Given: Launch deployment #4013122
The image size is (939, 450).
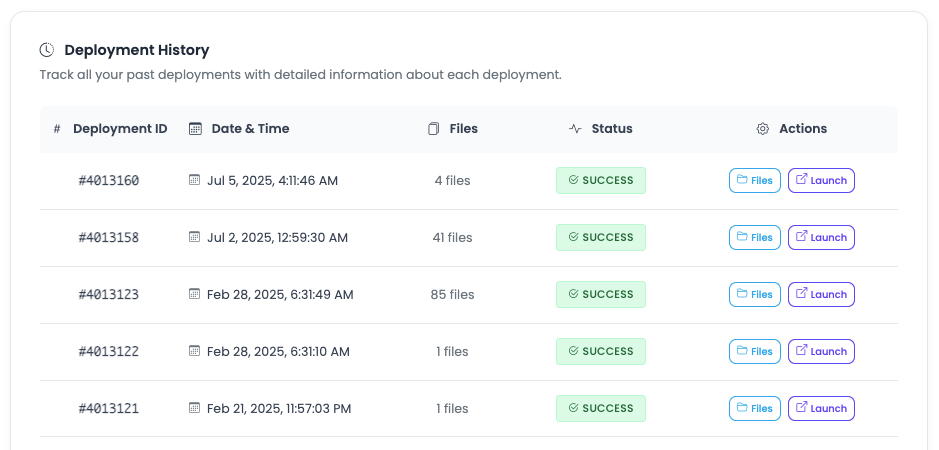Looking at the screenshot, I should [821, 352].
